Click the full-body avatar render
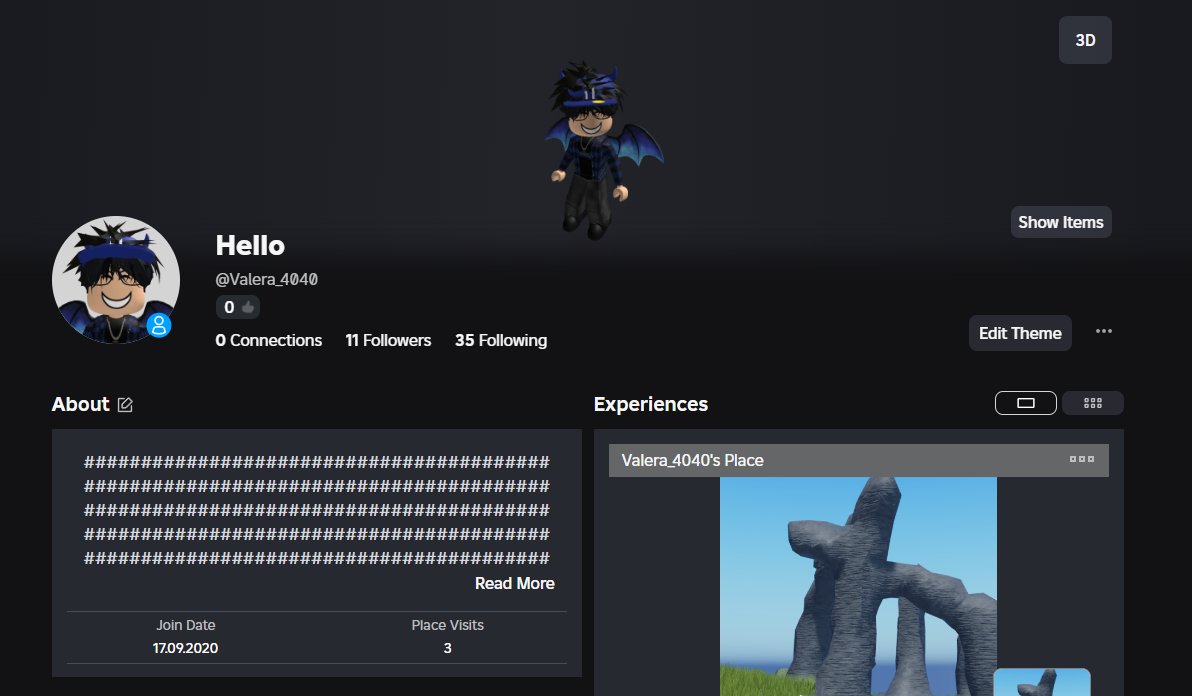 pos(602,150)
